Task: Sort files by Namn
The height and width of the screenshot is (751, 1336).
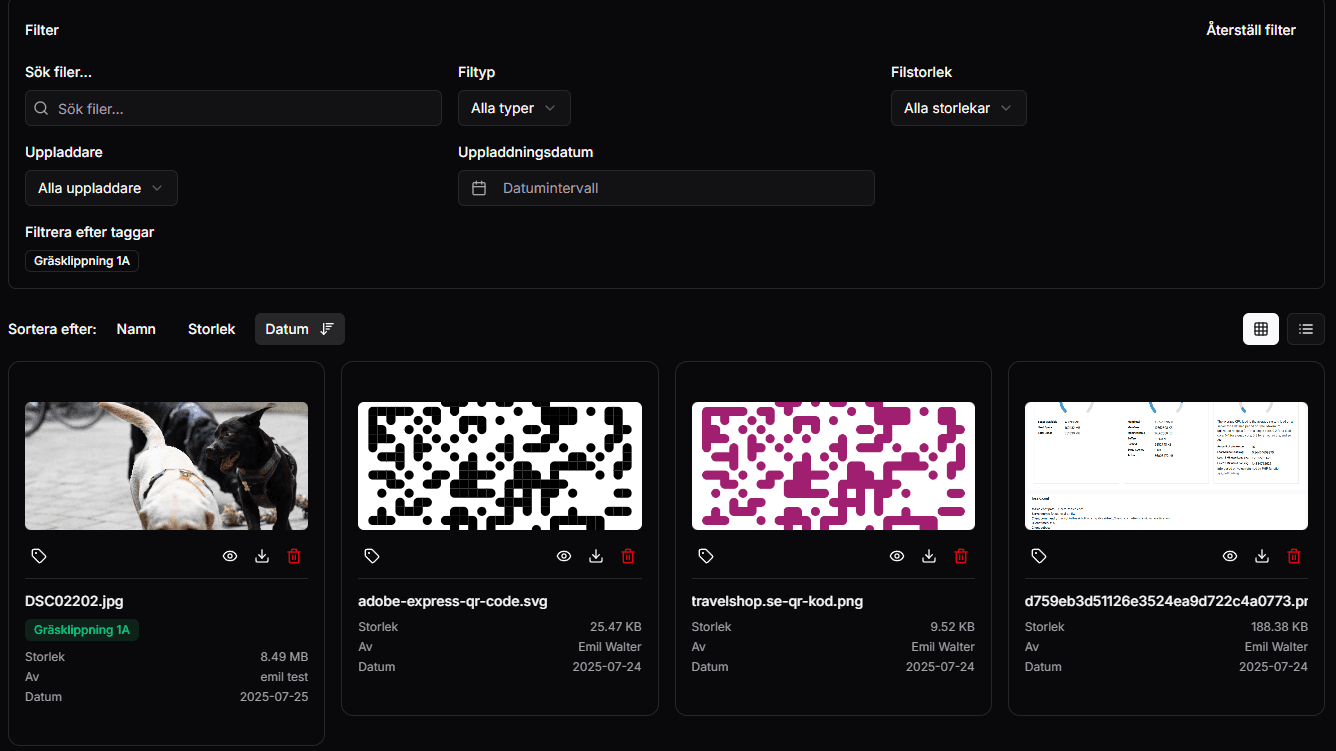Action: tap(136, 329)
